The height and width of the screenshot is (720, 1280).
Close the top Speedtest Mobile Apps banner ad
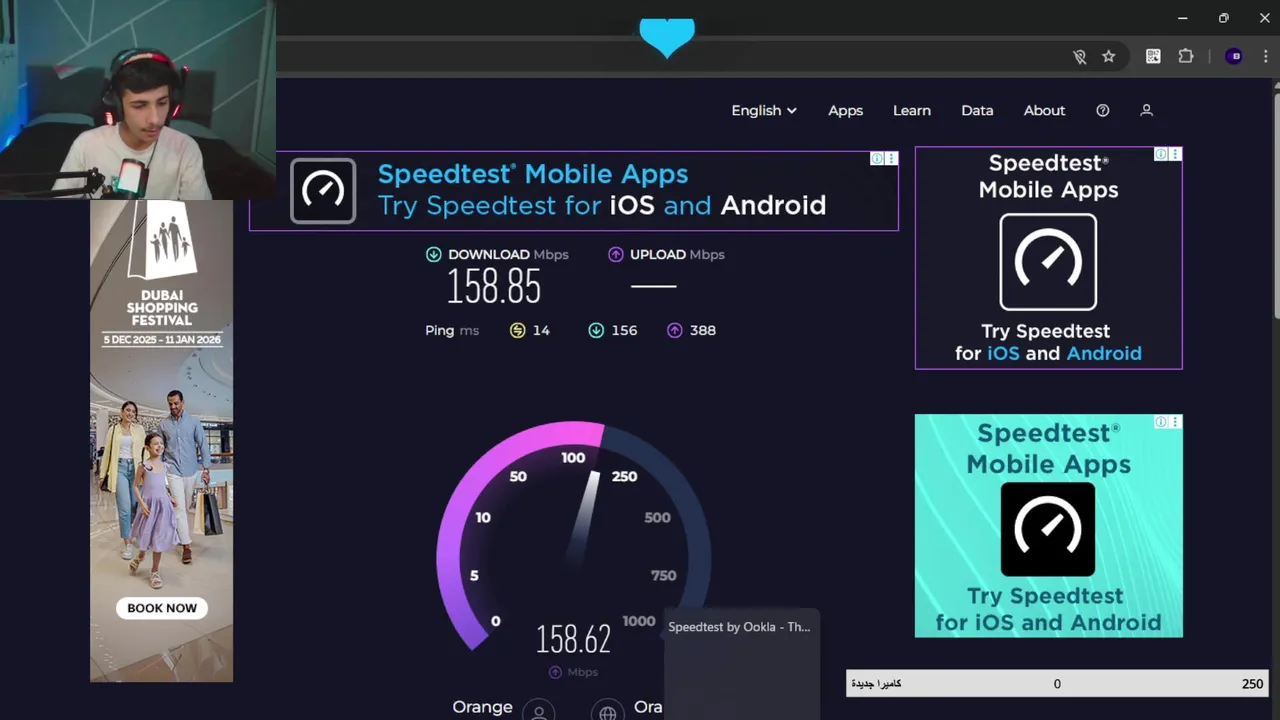(x=891, y=159)
